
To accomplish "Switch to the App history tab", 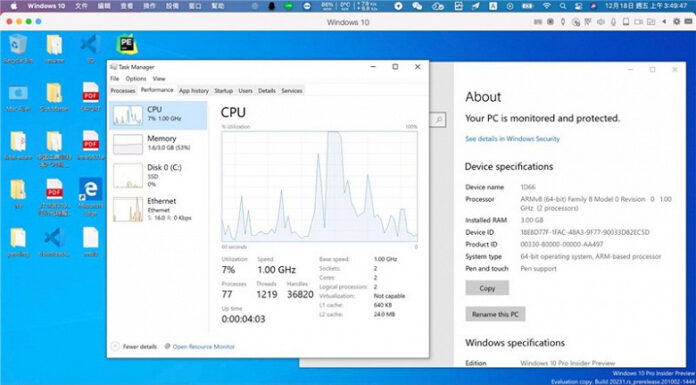I will click(x=194, y=91).
